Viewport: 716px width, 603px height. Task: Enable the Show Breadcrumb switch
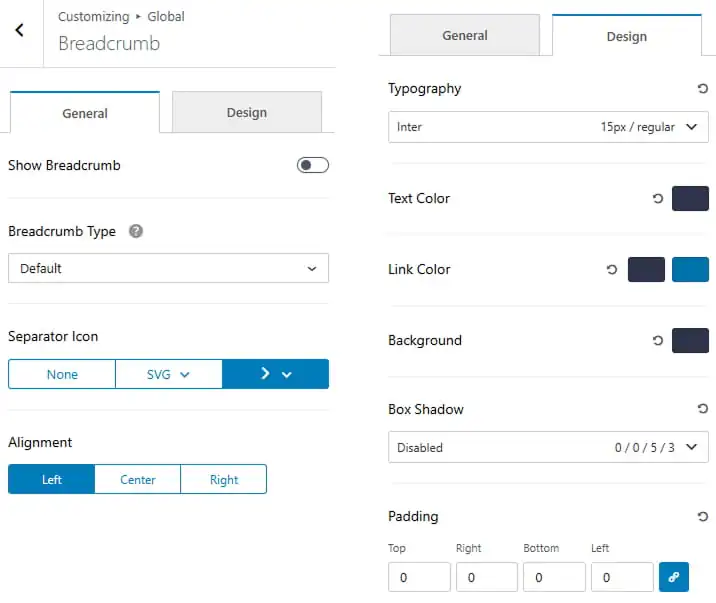click(x=313, y=165)
